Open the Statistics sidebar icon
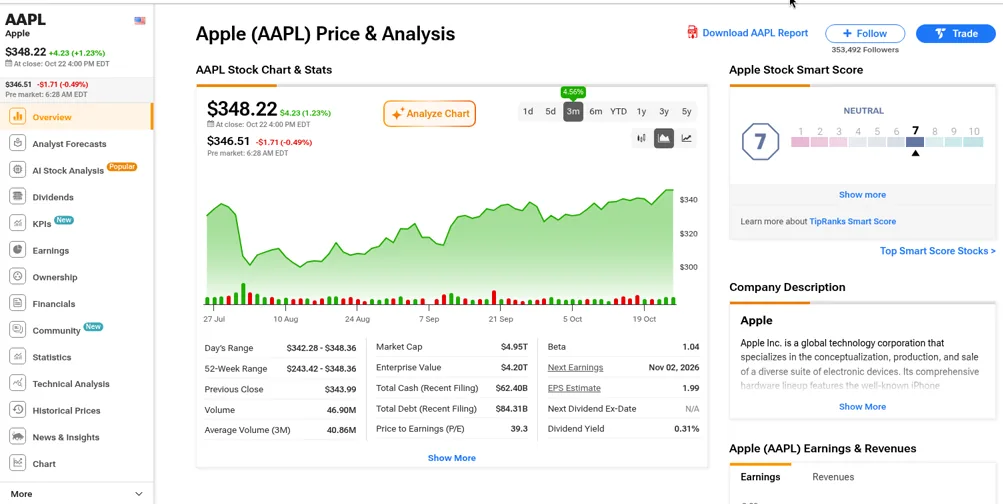 click(17, 356)
